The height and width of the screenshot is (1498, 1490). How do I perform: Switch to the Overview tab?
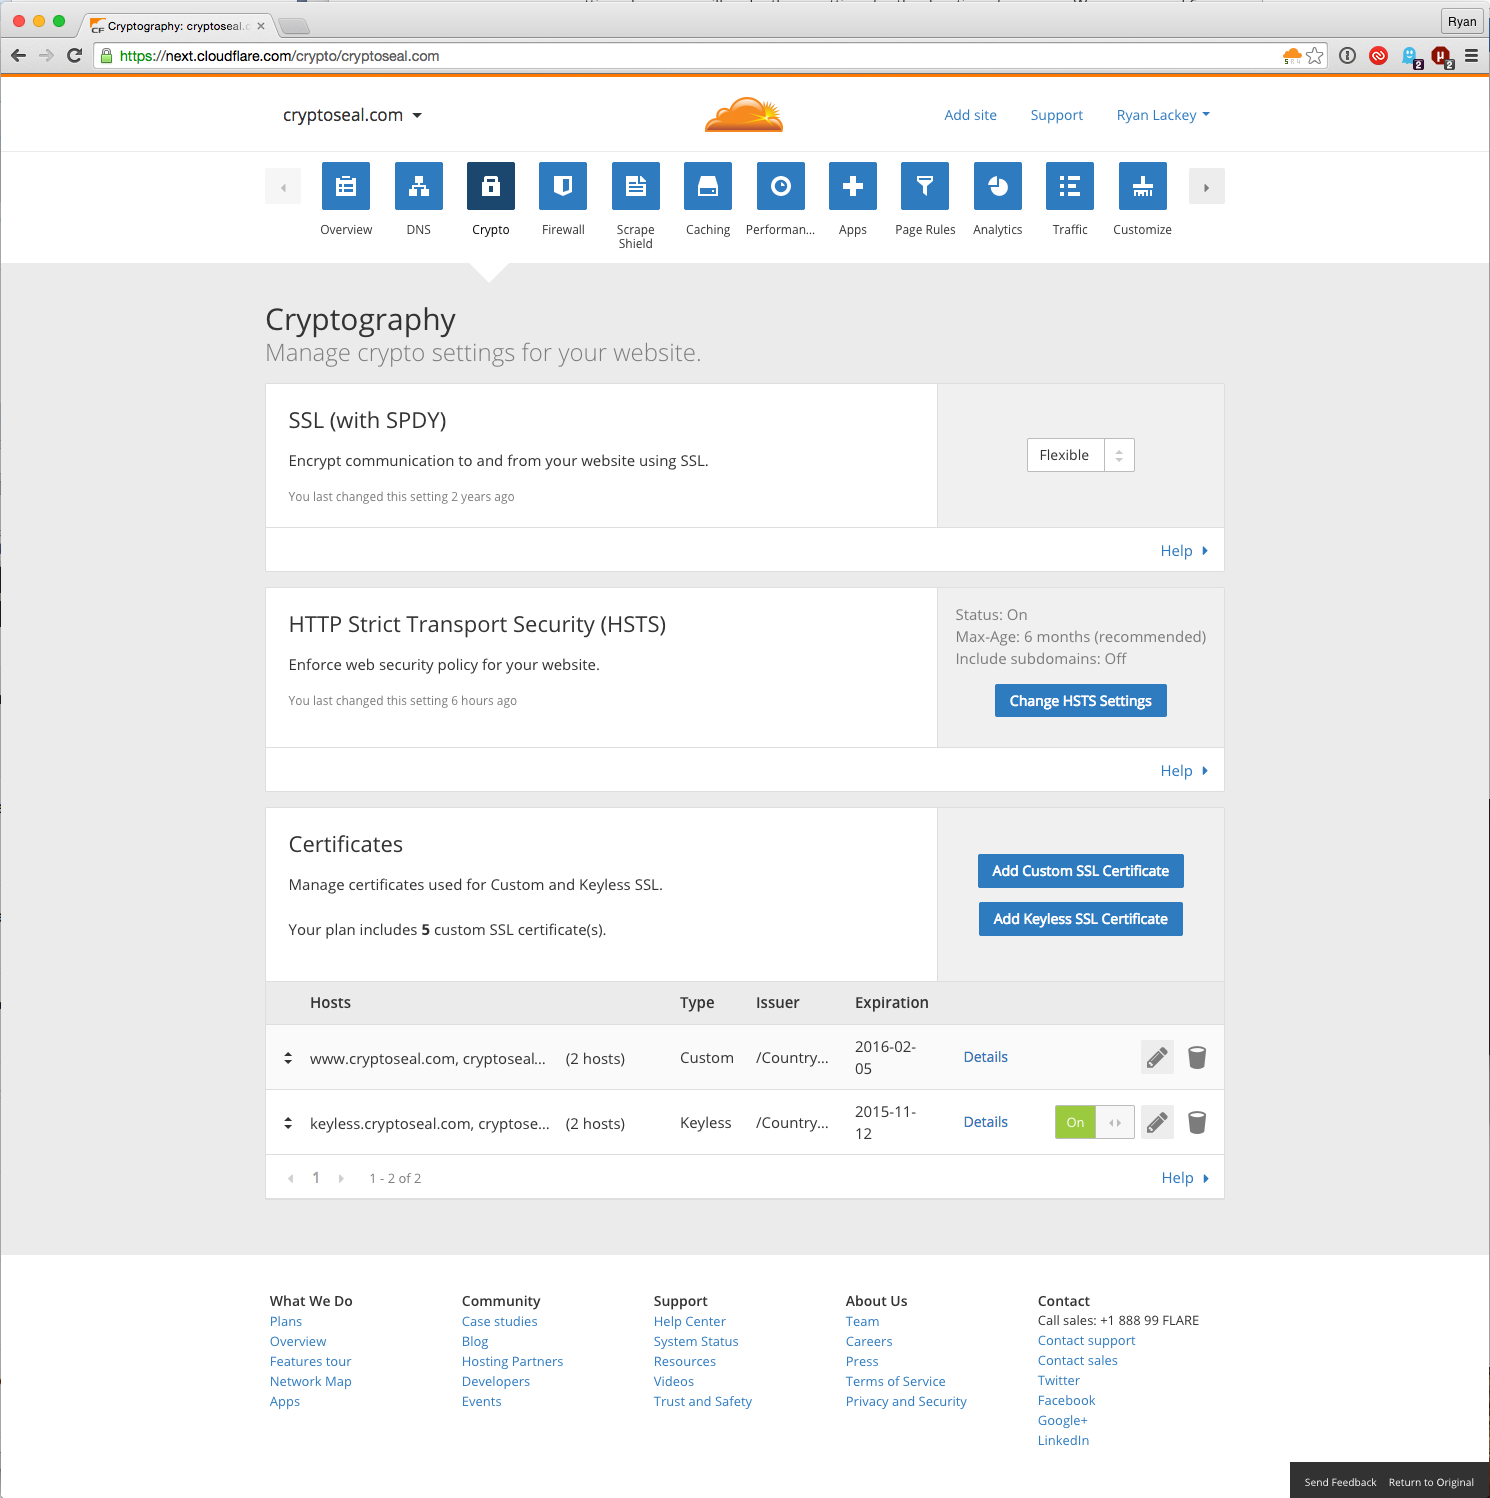(345, 186)
